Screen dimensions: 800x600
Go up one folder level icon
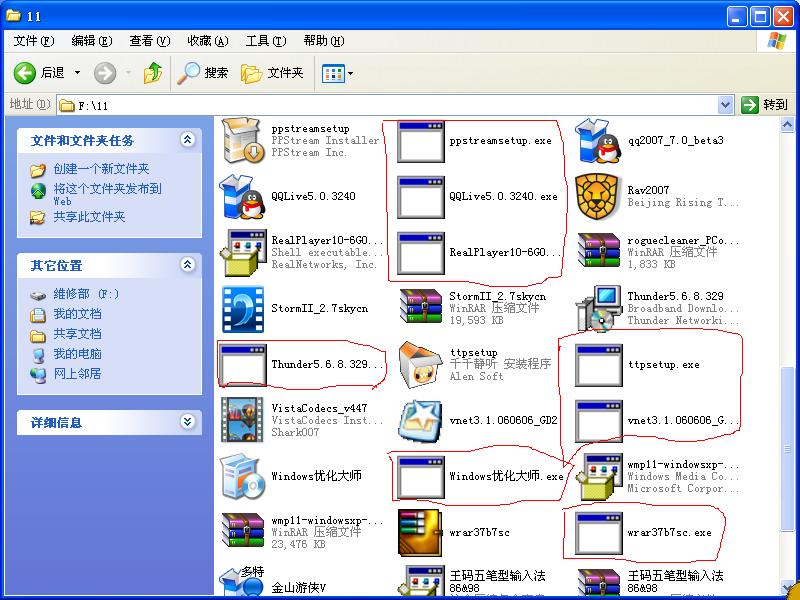coord(153,73)
